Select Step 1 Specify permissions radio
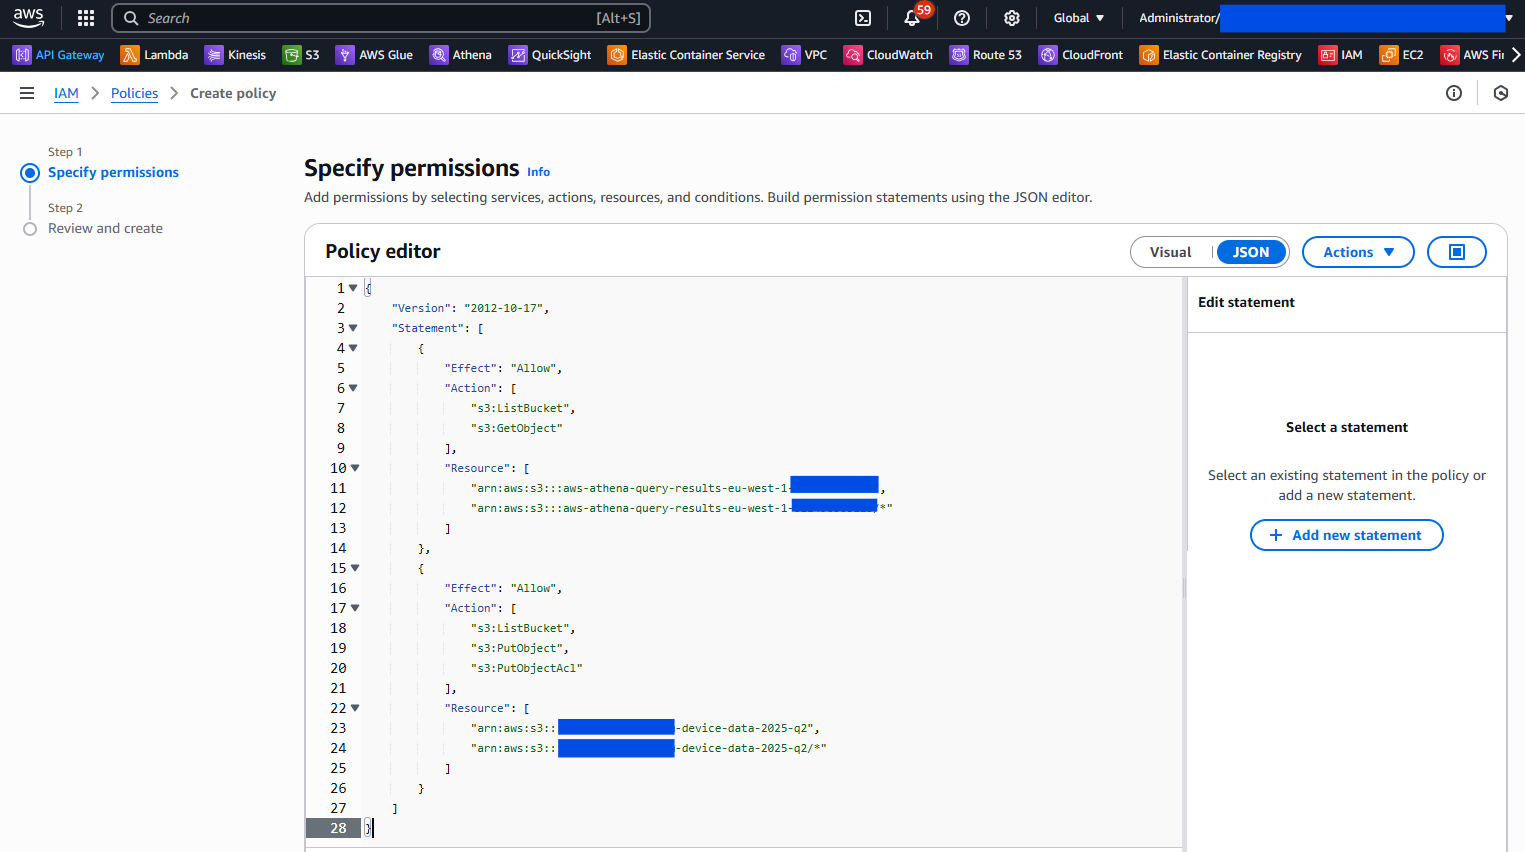The height and width of the screenshot is (852, 1525). coord(30,173)
